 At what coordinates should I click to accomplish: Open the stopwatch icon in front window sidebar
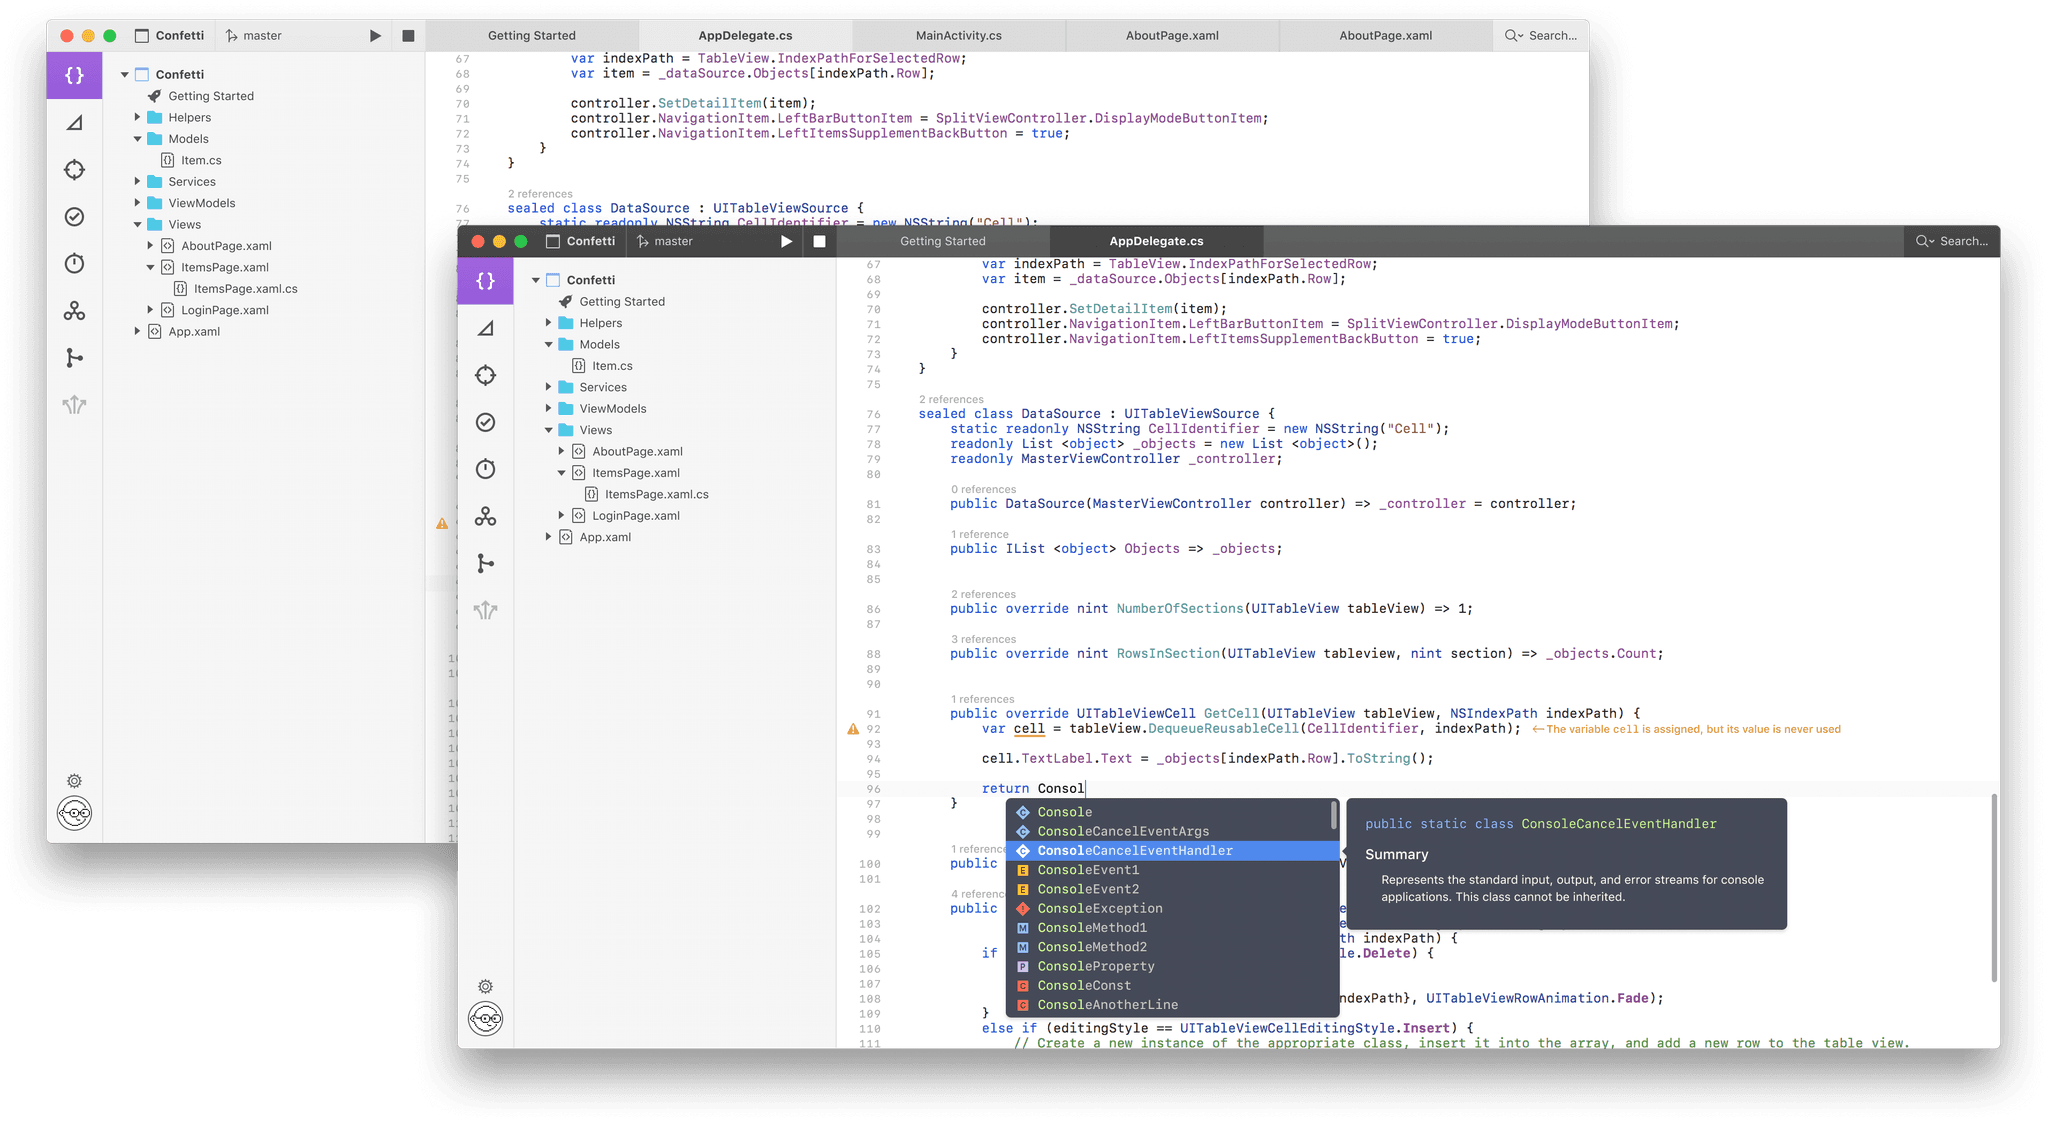tap(485, 469)
